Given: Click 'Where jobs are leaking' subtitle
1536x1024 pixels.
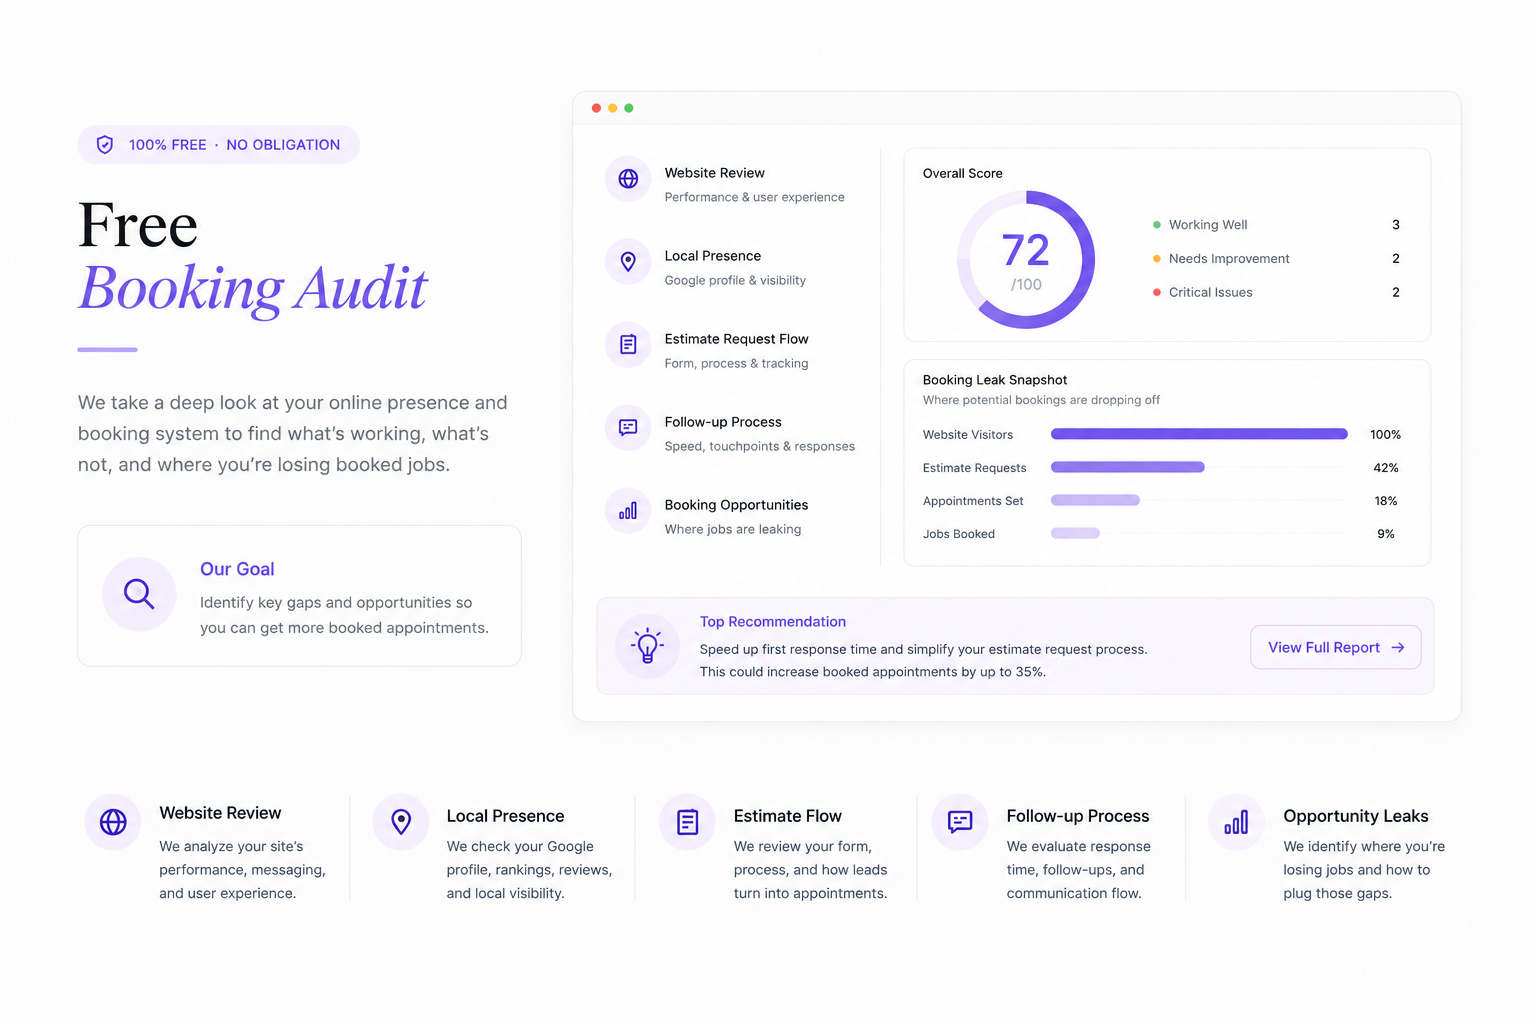Looking at the screenshot, I should point(733,529).
